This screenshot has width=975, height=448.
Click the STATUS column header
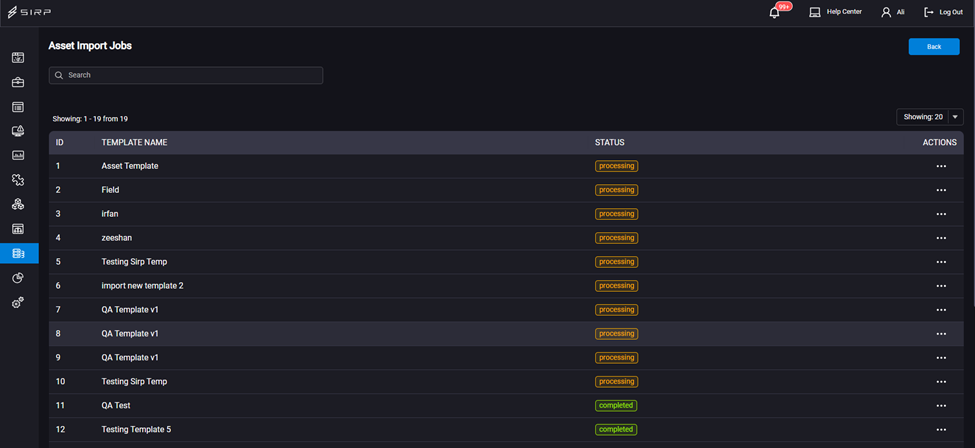pyautogui.click(x=609, y=142)
